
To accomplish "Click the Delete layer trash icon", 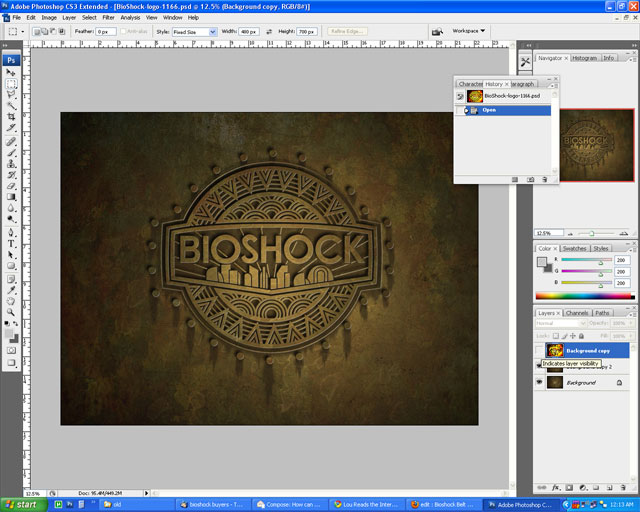I will (623, 488).
